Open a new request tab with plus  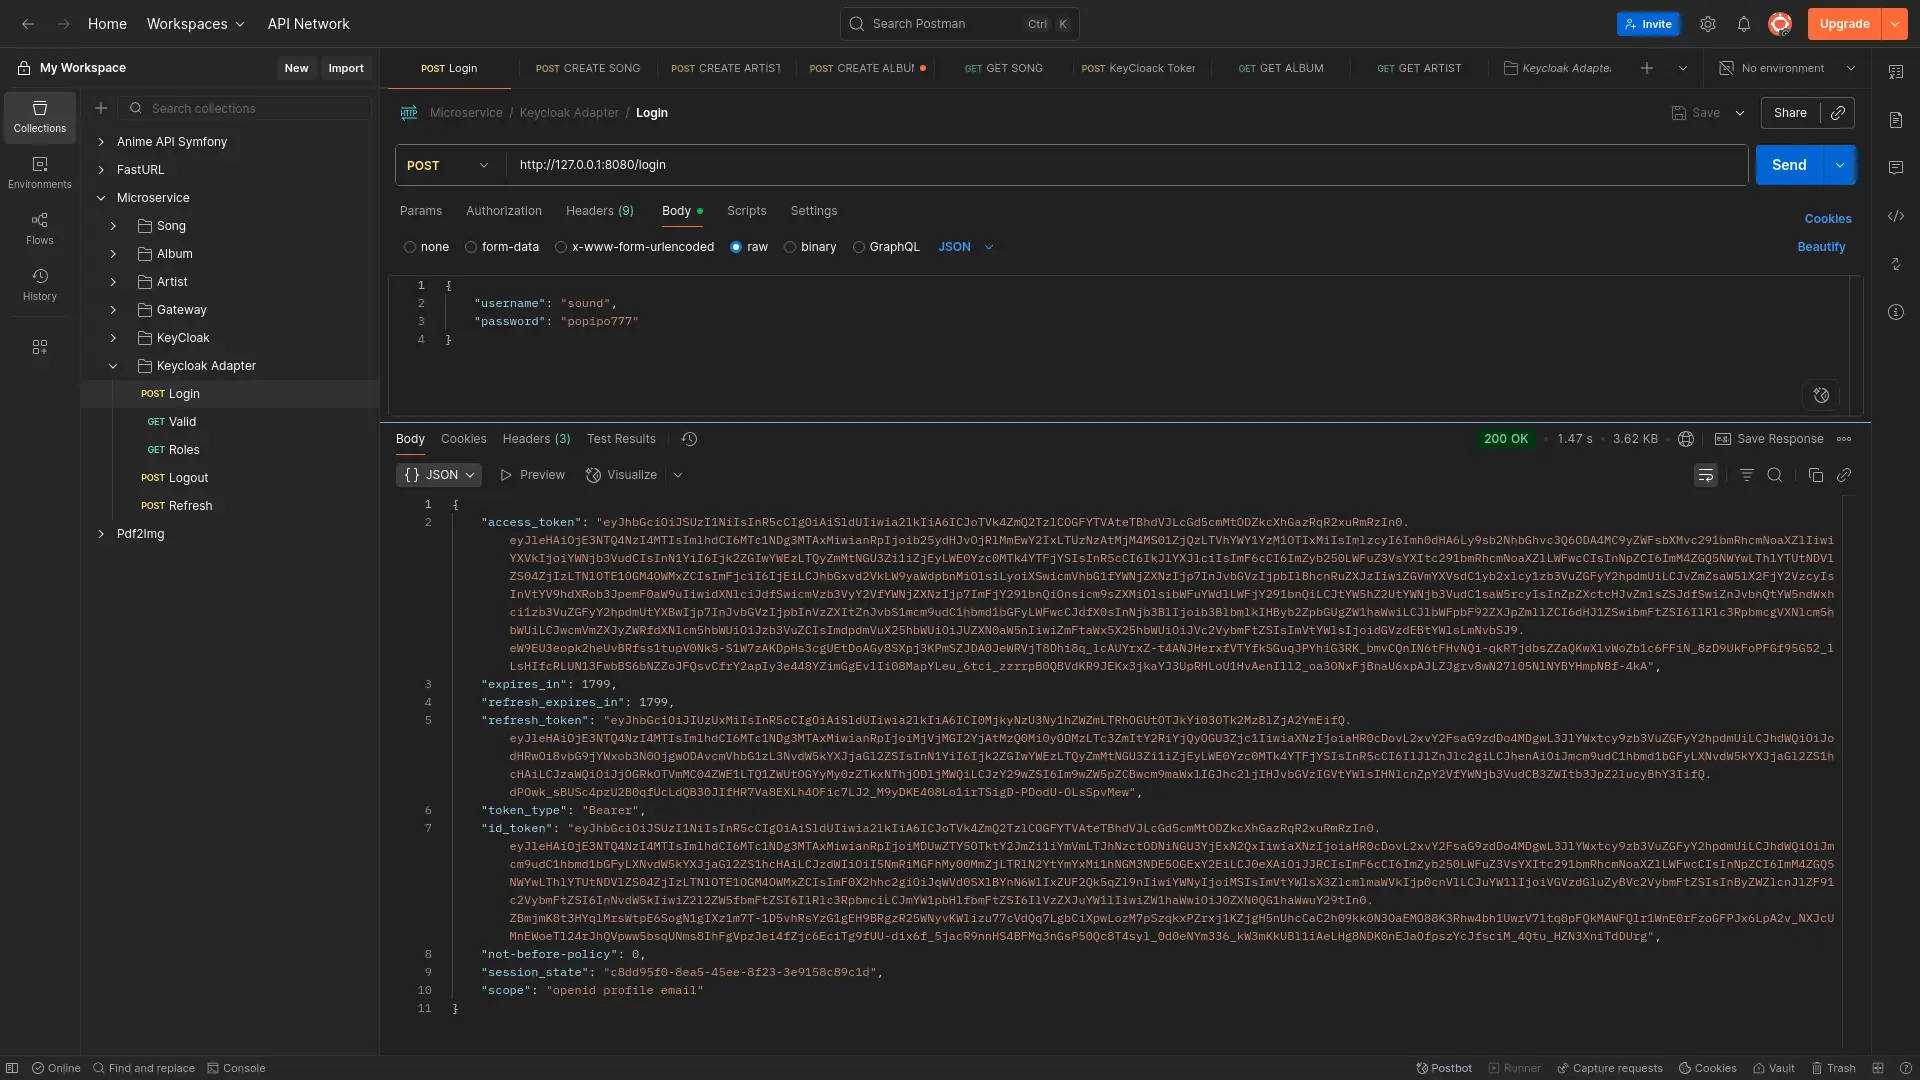[x=1647, y=68]
